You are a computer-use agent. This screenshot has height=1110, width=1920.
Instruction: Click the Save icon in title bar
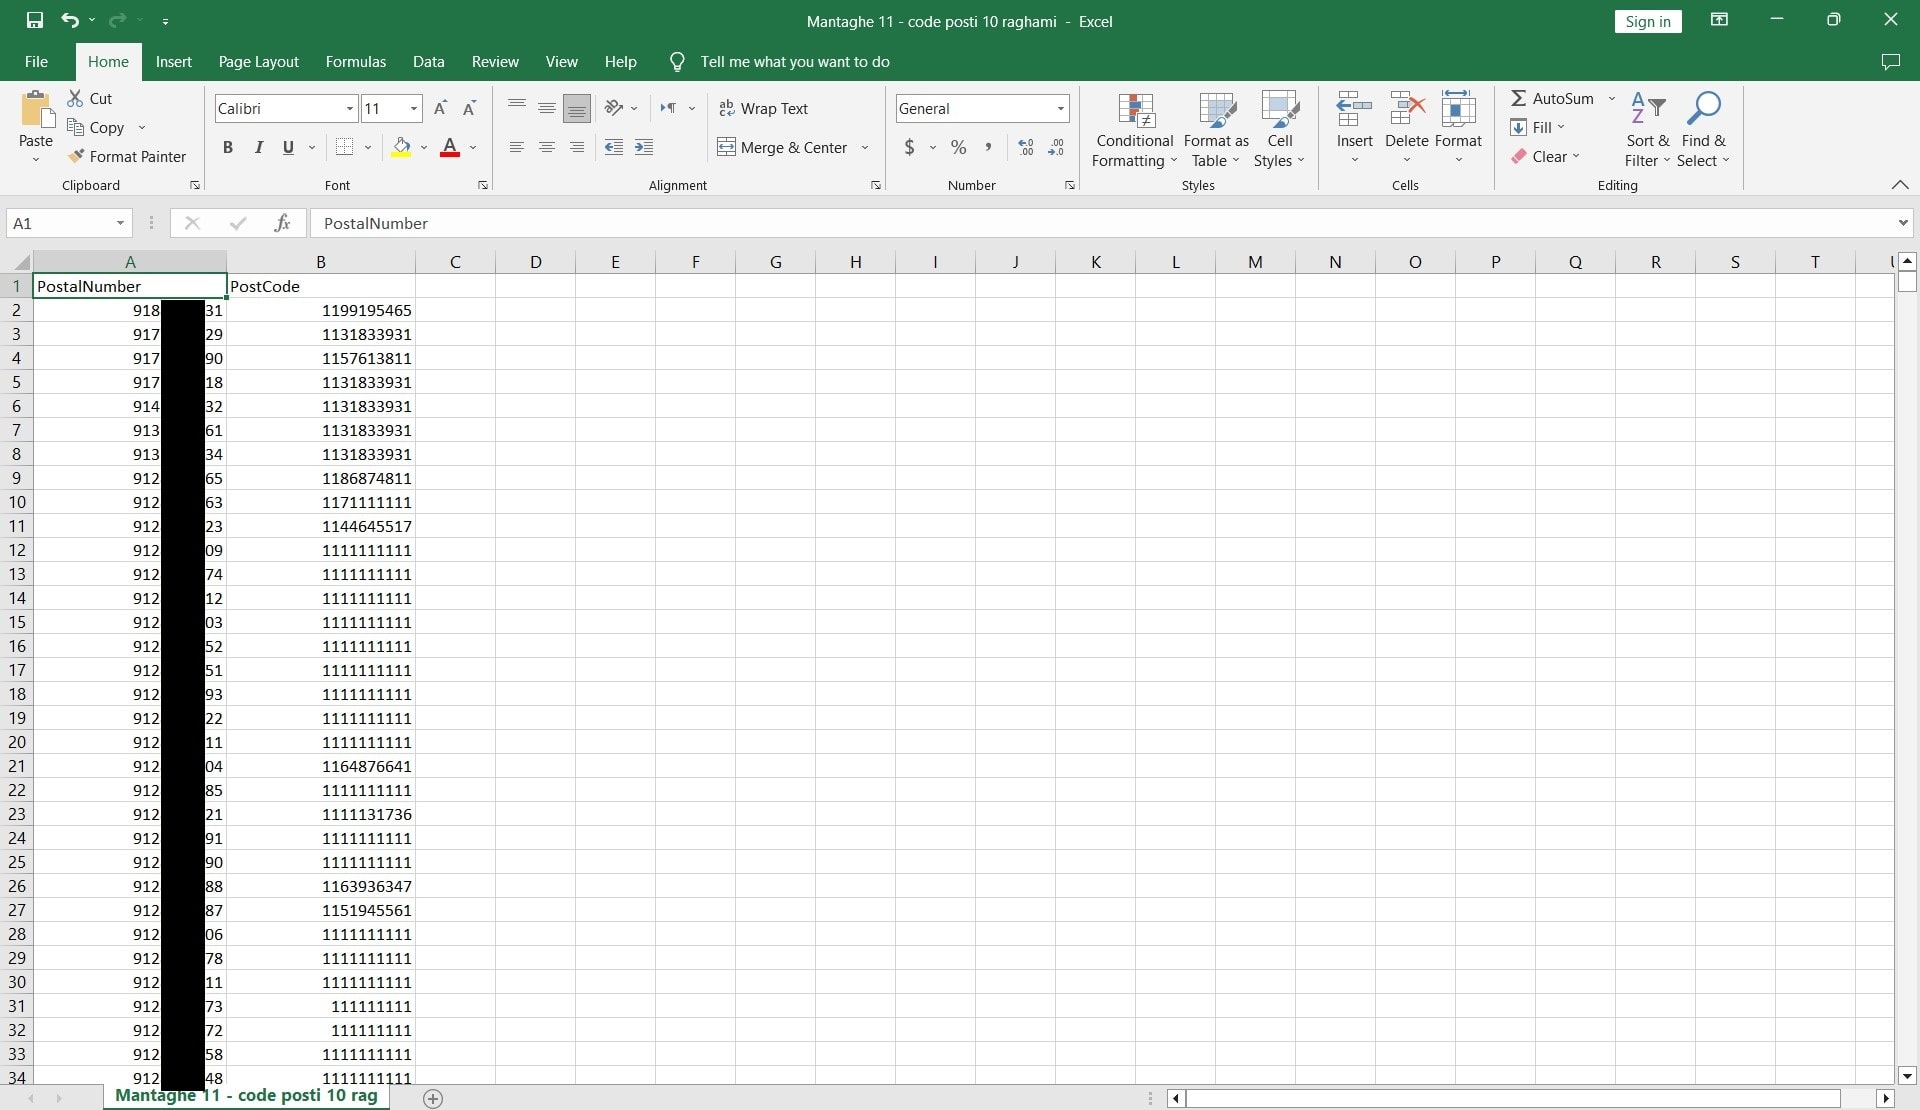[35, 20]
